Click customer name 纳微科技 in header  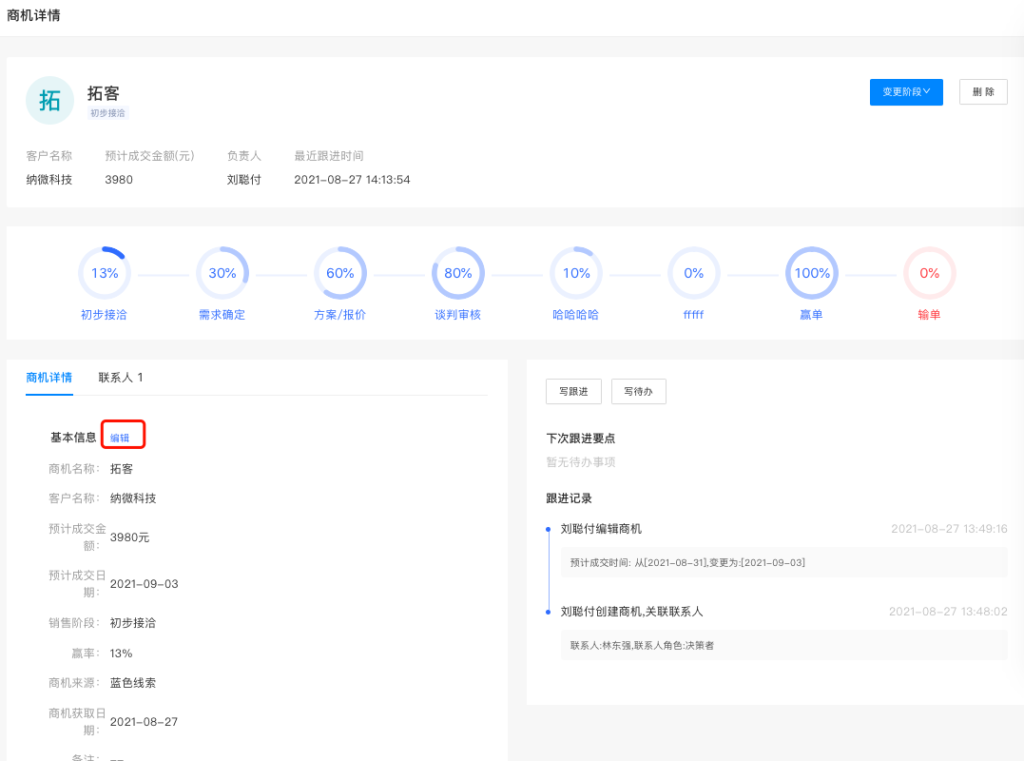49,180
